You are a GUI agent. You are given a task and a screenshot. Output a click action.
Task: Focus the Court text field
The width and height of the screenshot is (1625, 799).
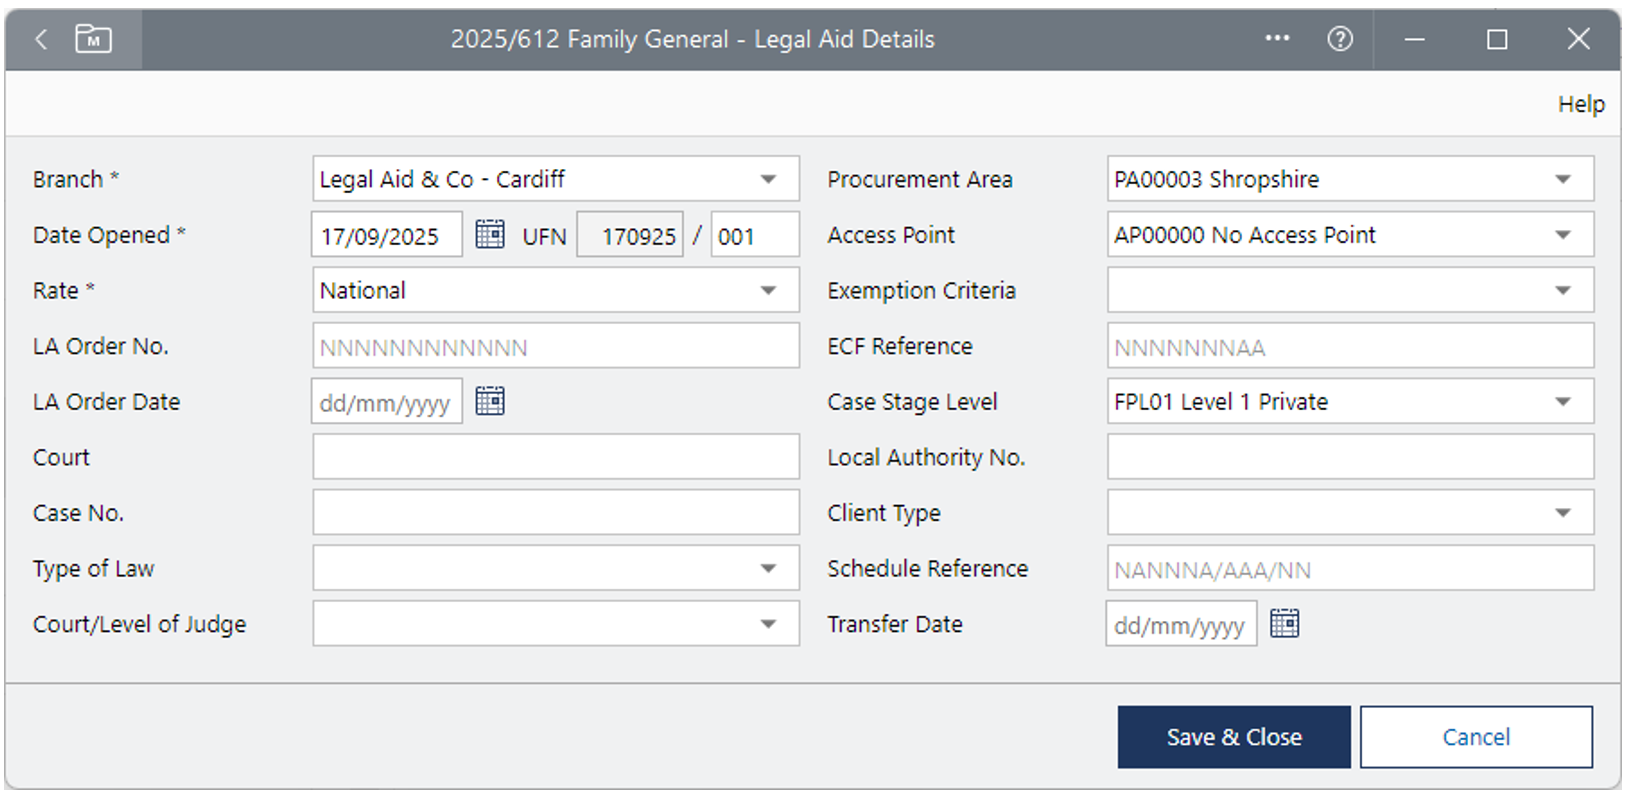point(555,457)
